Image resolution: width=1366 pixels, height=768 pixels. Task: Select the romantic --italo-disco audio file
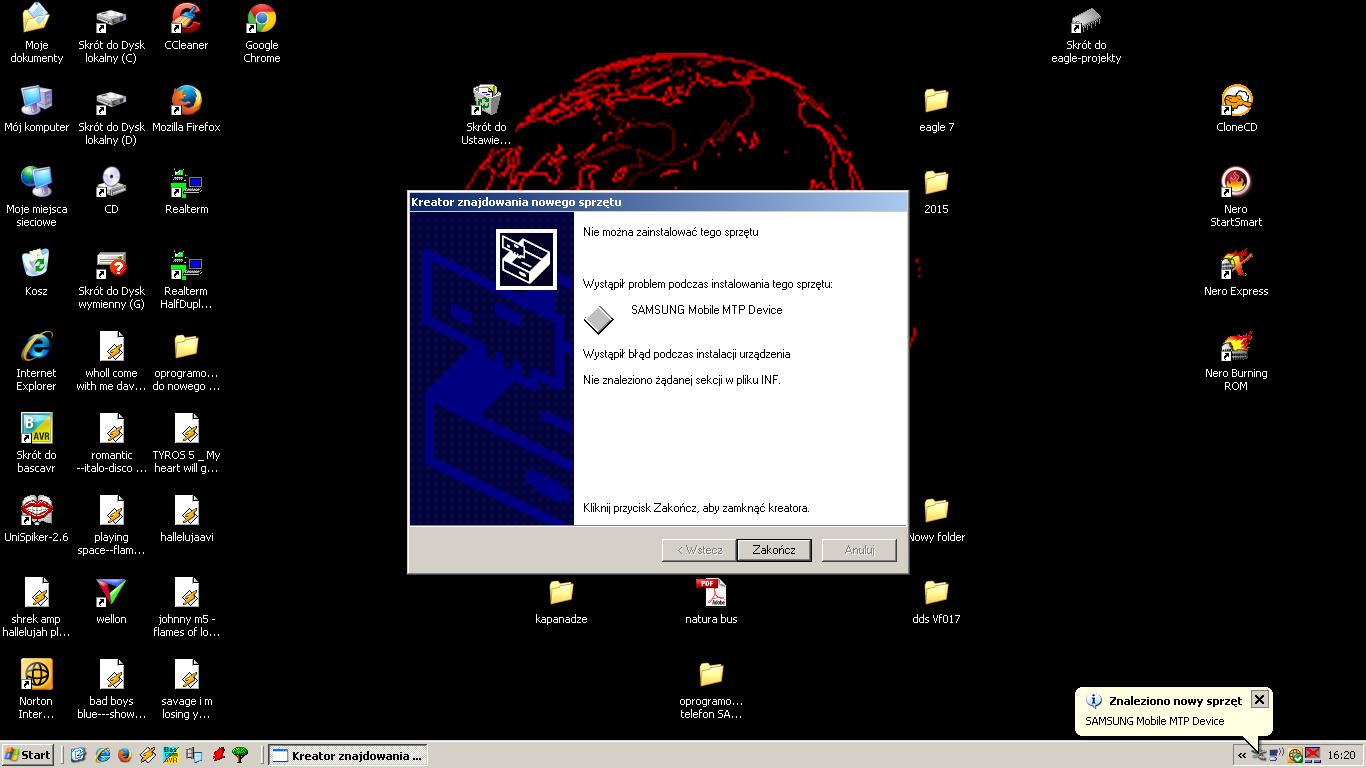[x=111, y=443]
